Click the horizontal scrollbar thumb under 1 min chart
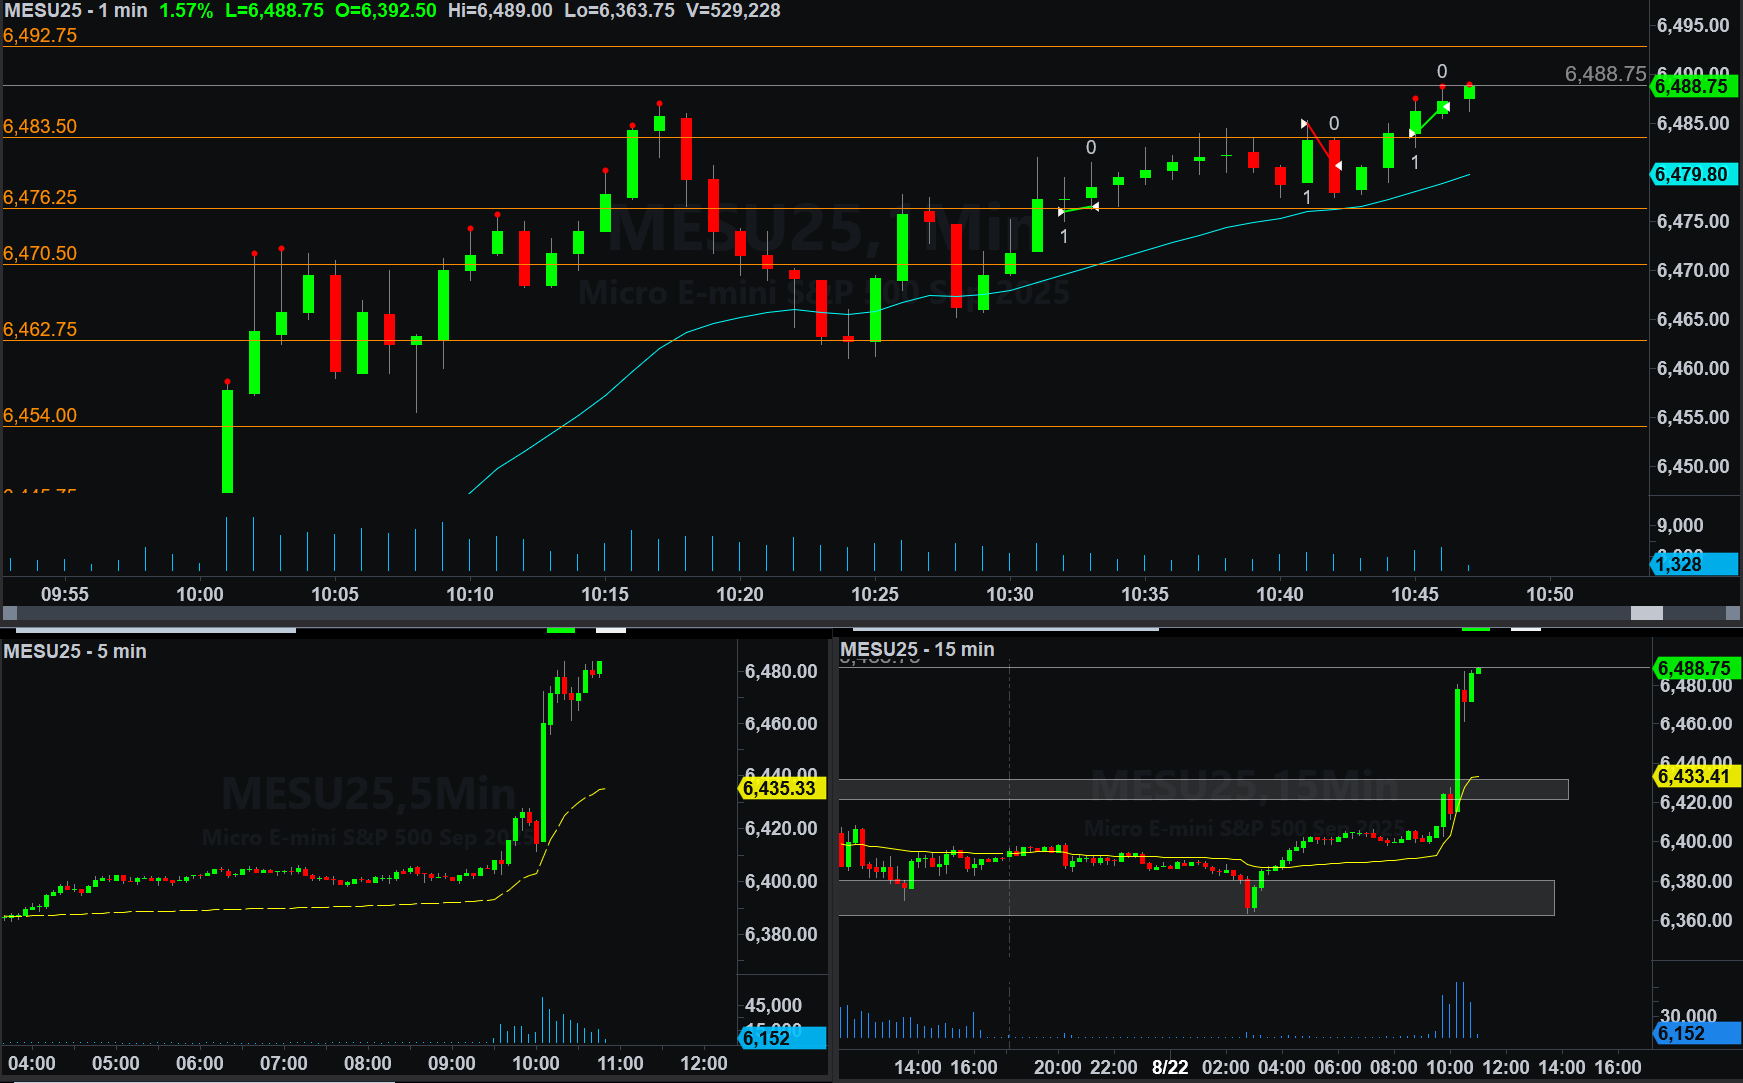The width and height of the screenshot is (1743, 1083). tap(1646, 613)
